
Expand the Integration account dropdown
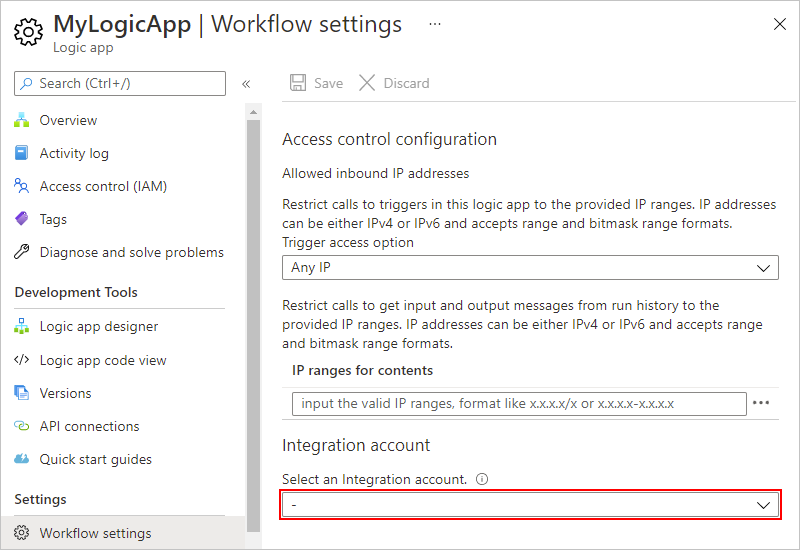click(x=530, y=505)
